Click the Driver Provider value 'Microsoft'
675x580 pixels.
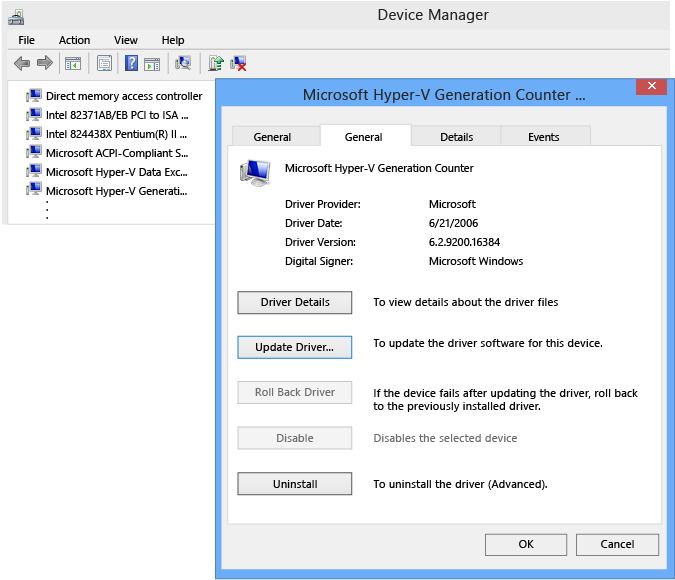click(x=452, y=204)
